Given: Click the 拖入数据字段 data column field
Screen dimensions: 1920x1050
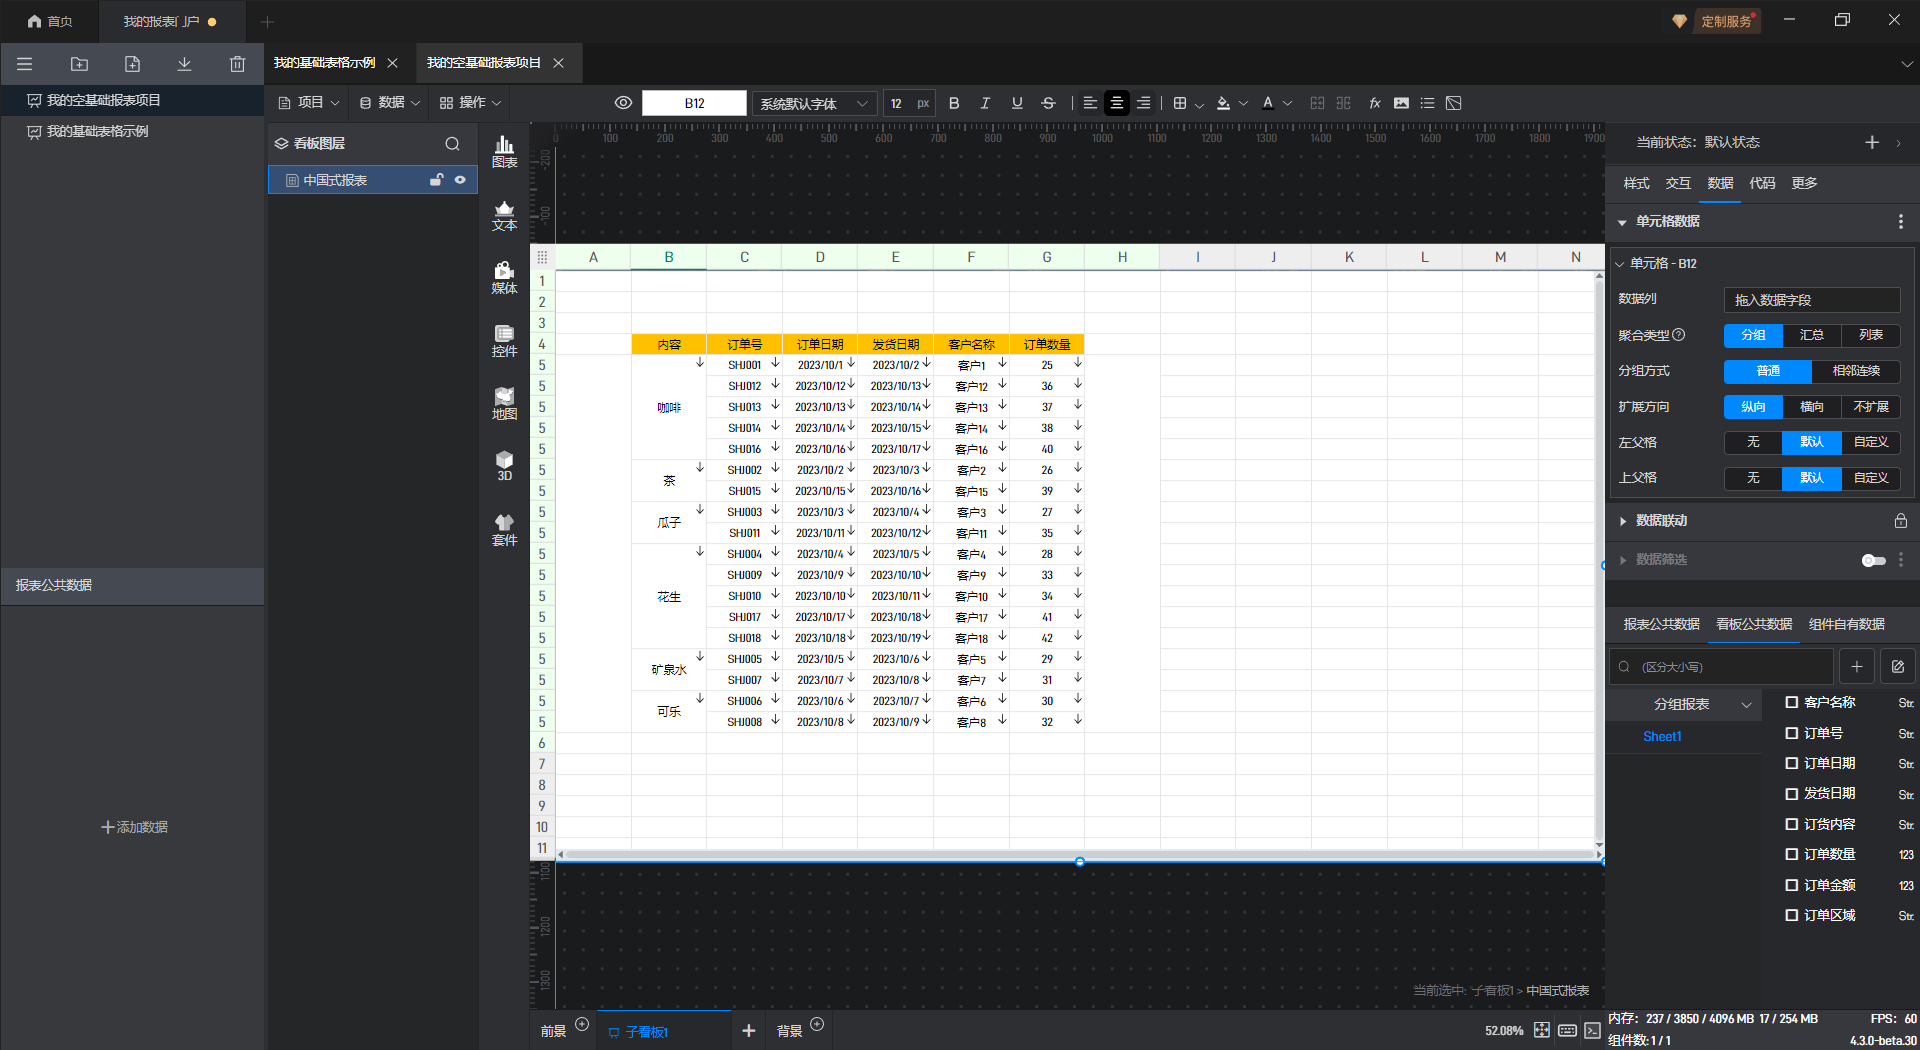Looking at the screenshot, I should [x=1811, y=300].
